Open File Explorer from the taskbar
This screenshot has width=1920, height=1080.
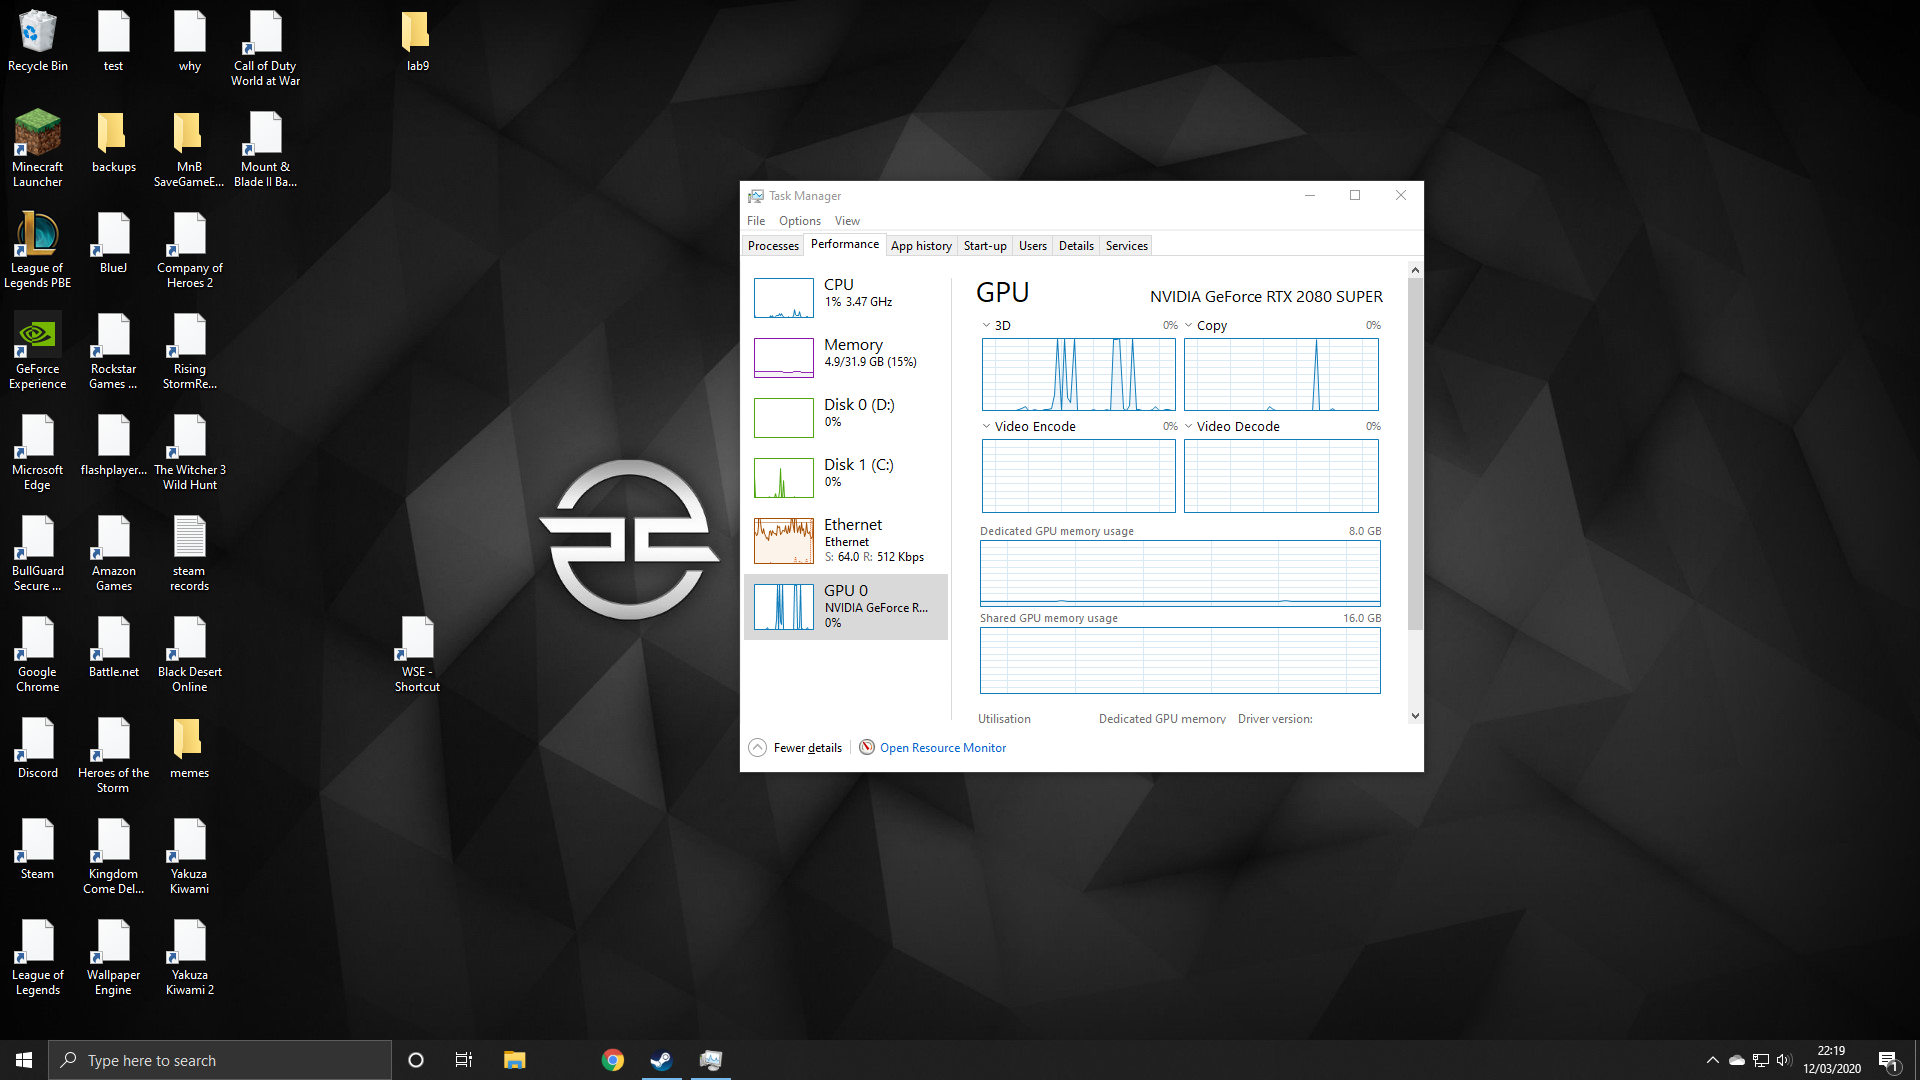514,1060
